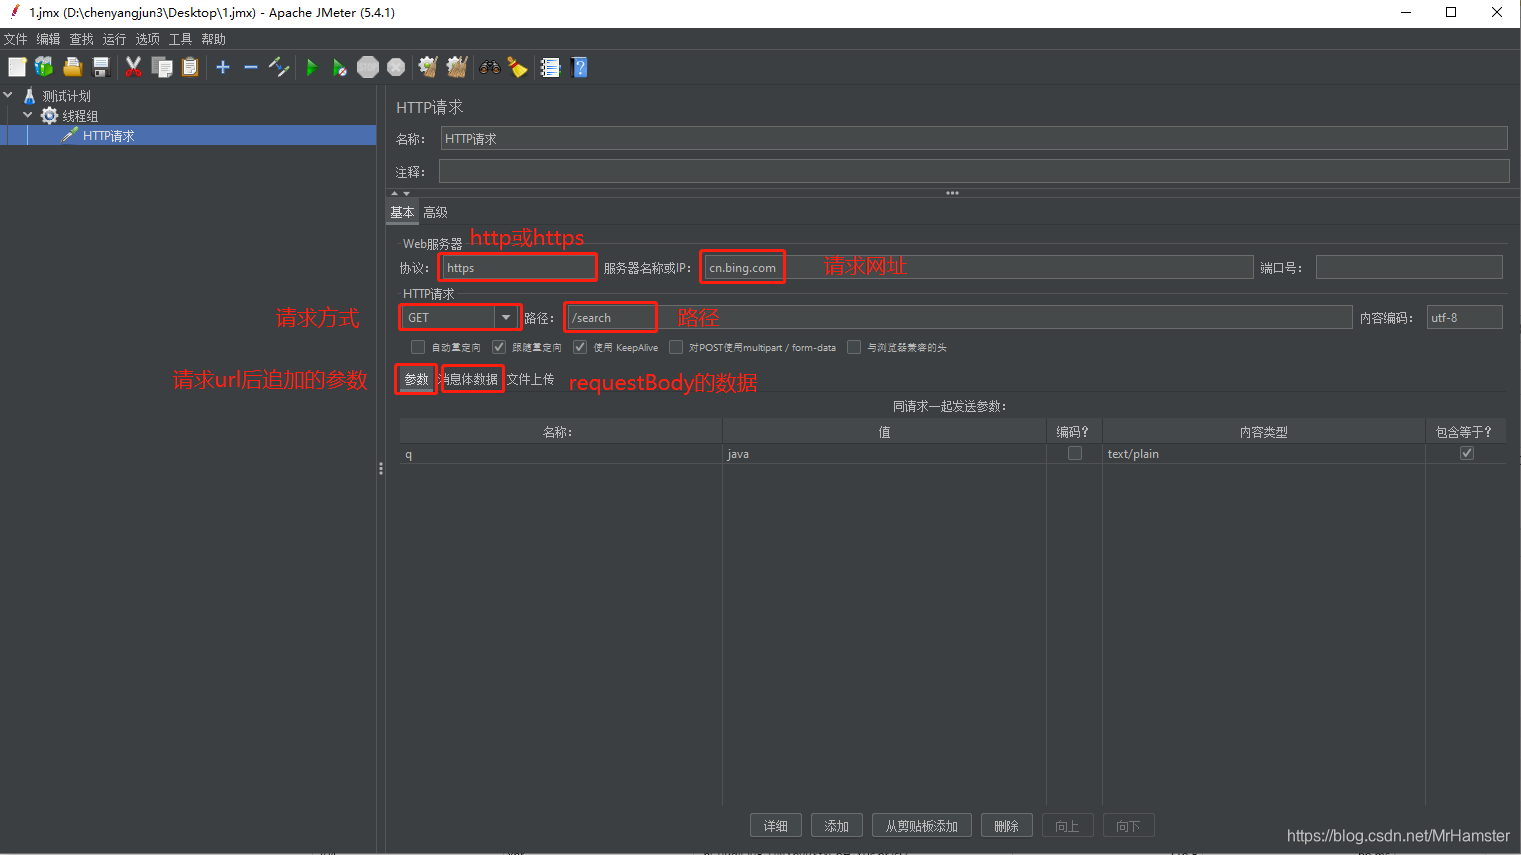The image size is (1521, 855).
Task: Click Start no pauses icon
Action: coord(340,67)
